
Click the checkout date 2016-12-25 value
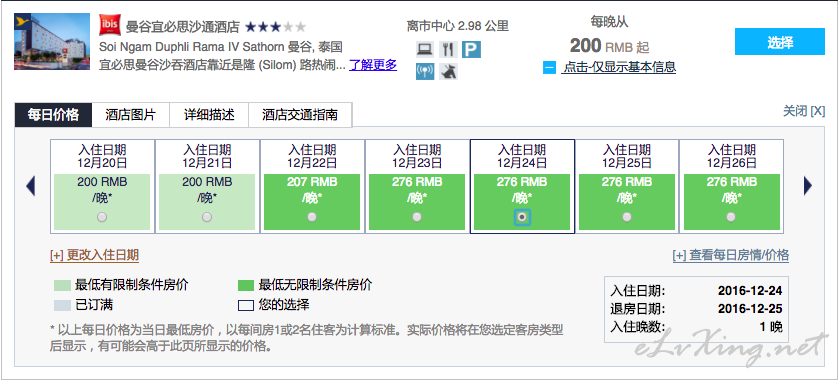point(750,309)
